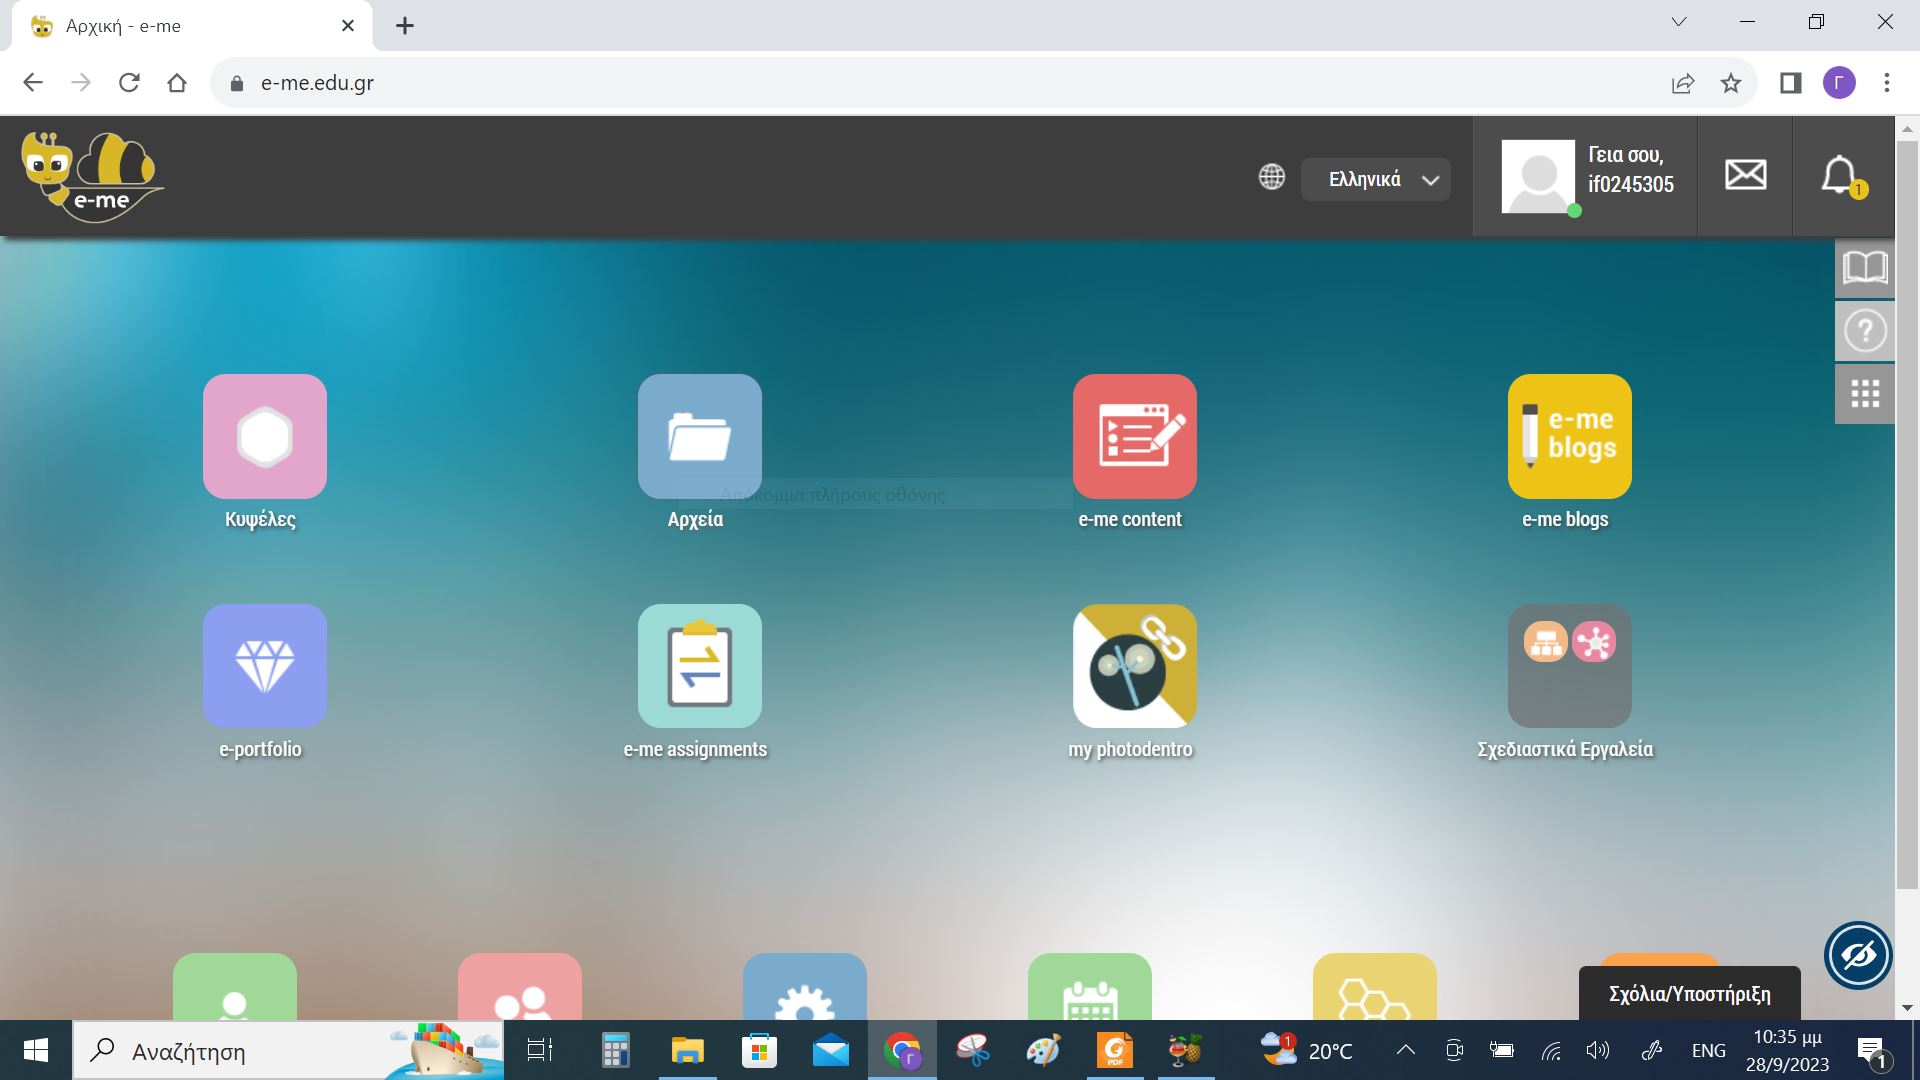The width and height of the screenshot is (1920, 1080).
Task: Open the Wi-Fi network tray icon
Action: (1551, 1050)
